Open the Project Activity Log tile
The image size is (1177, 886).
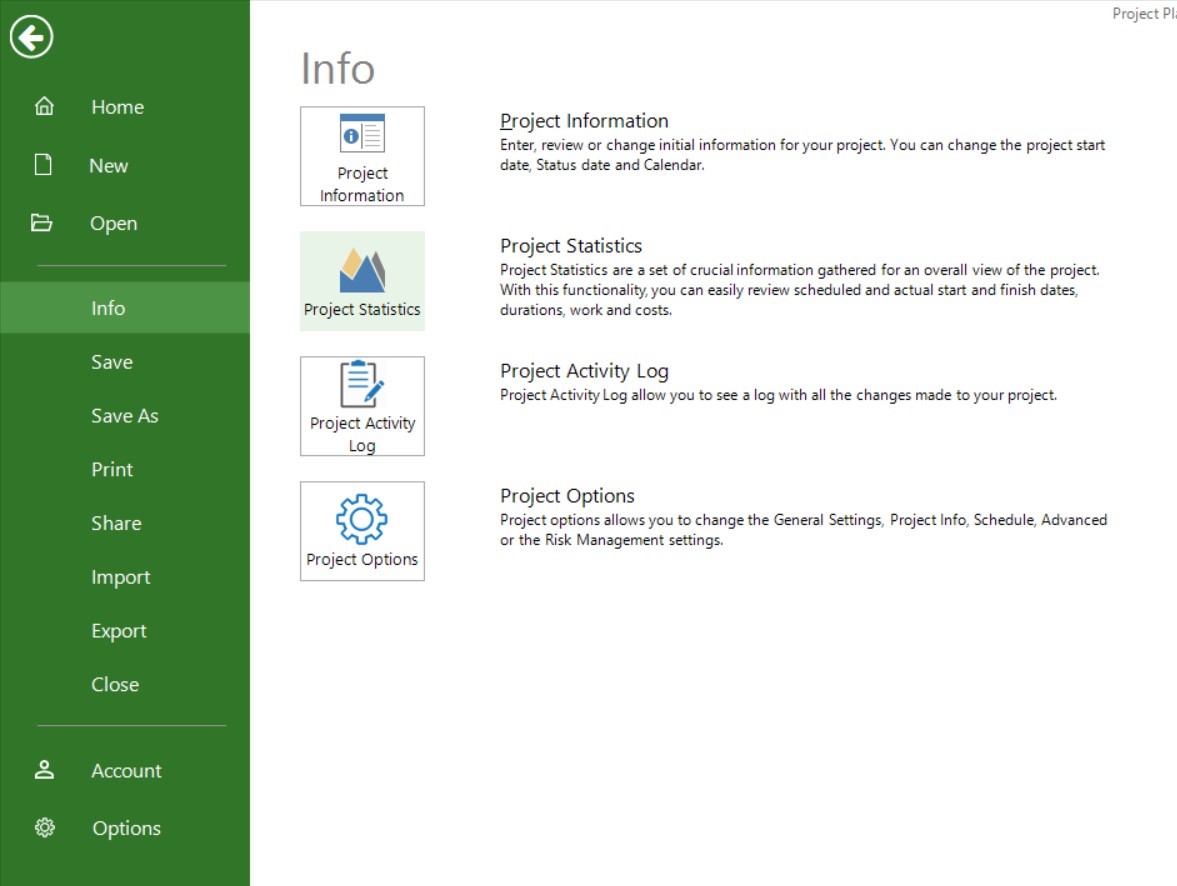pyautogui.click(x=362, y=406)
